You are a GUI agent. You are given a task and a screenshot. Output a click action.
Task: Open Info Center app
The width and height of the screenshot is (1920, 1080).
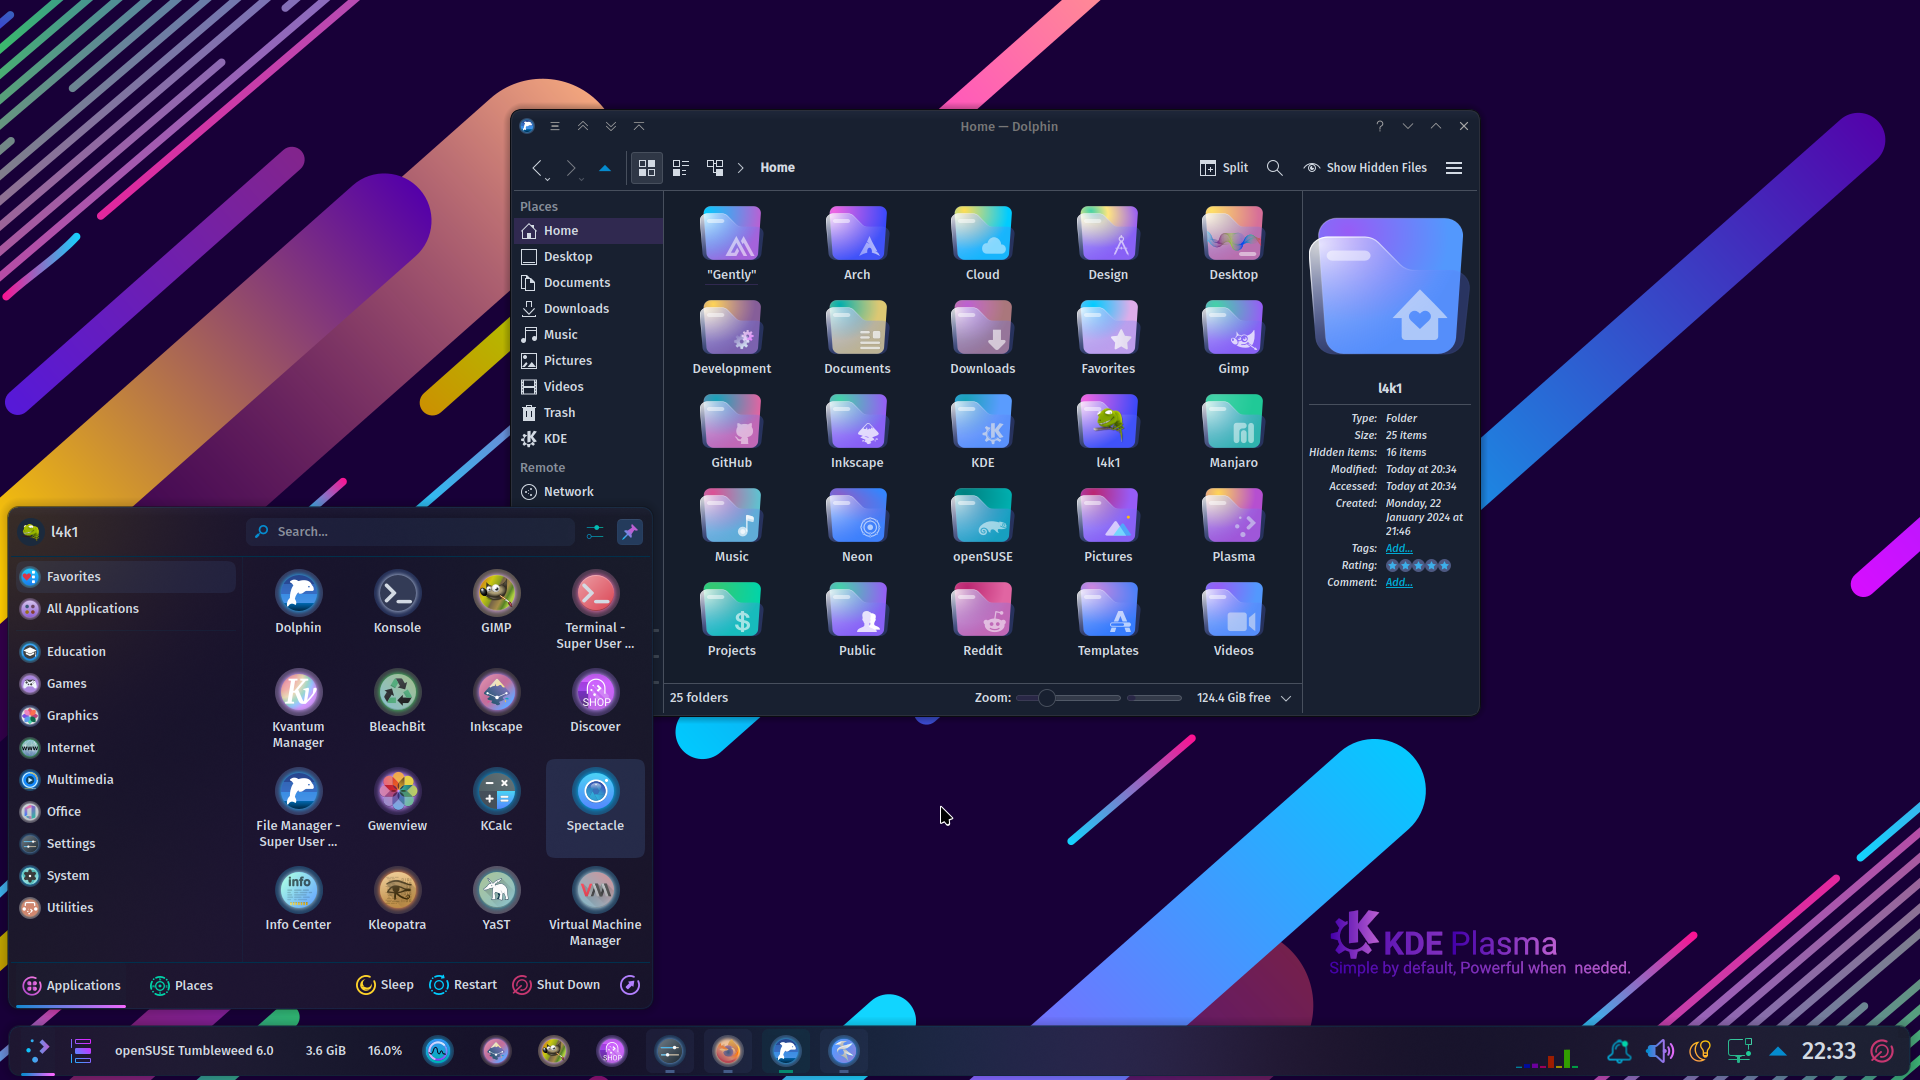tap(298, 900)
